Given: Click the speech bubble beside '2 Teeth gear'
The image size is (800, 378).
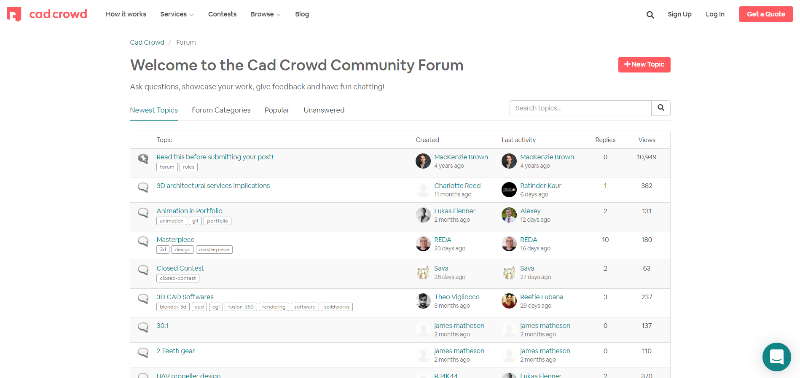Looking at the screenshot, I should [143, 352].
